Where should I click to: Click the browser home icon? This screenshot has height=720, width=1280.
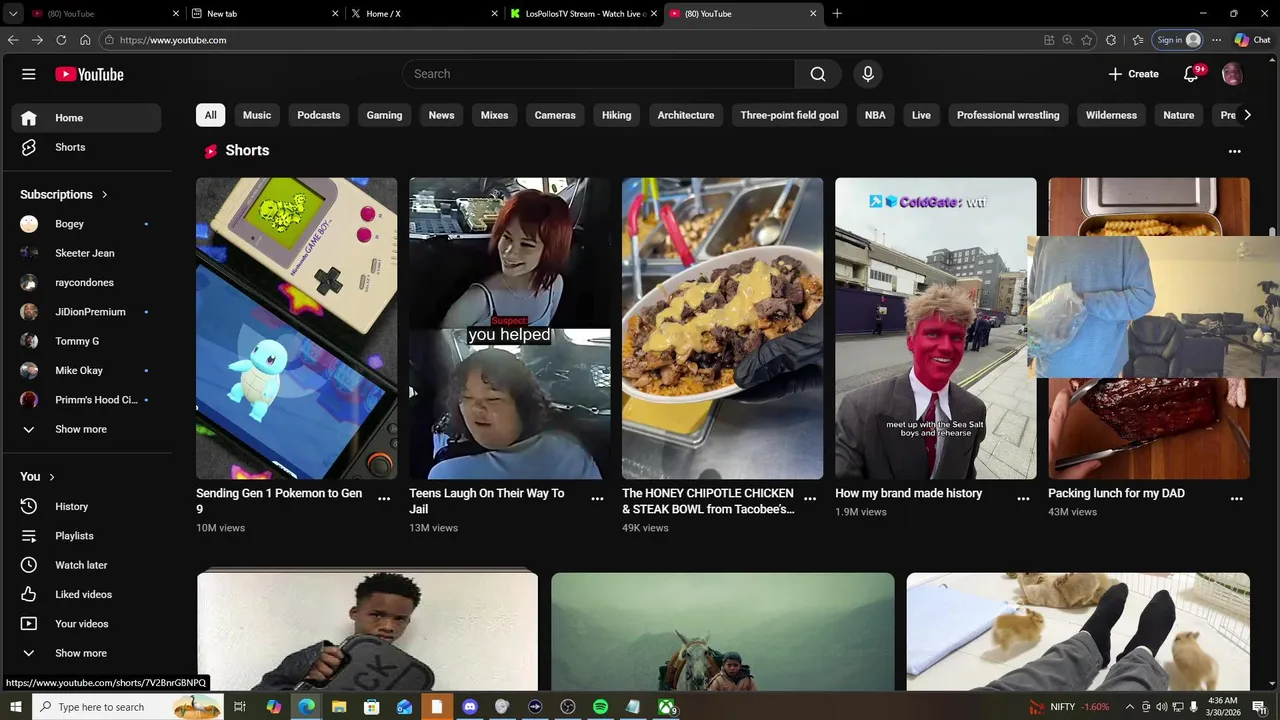(85, 40)
